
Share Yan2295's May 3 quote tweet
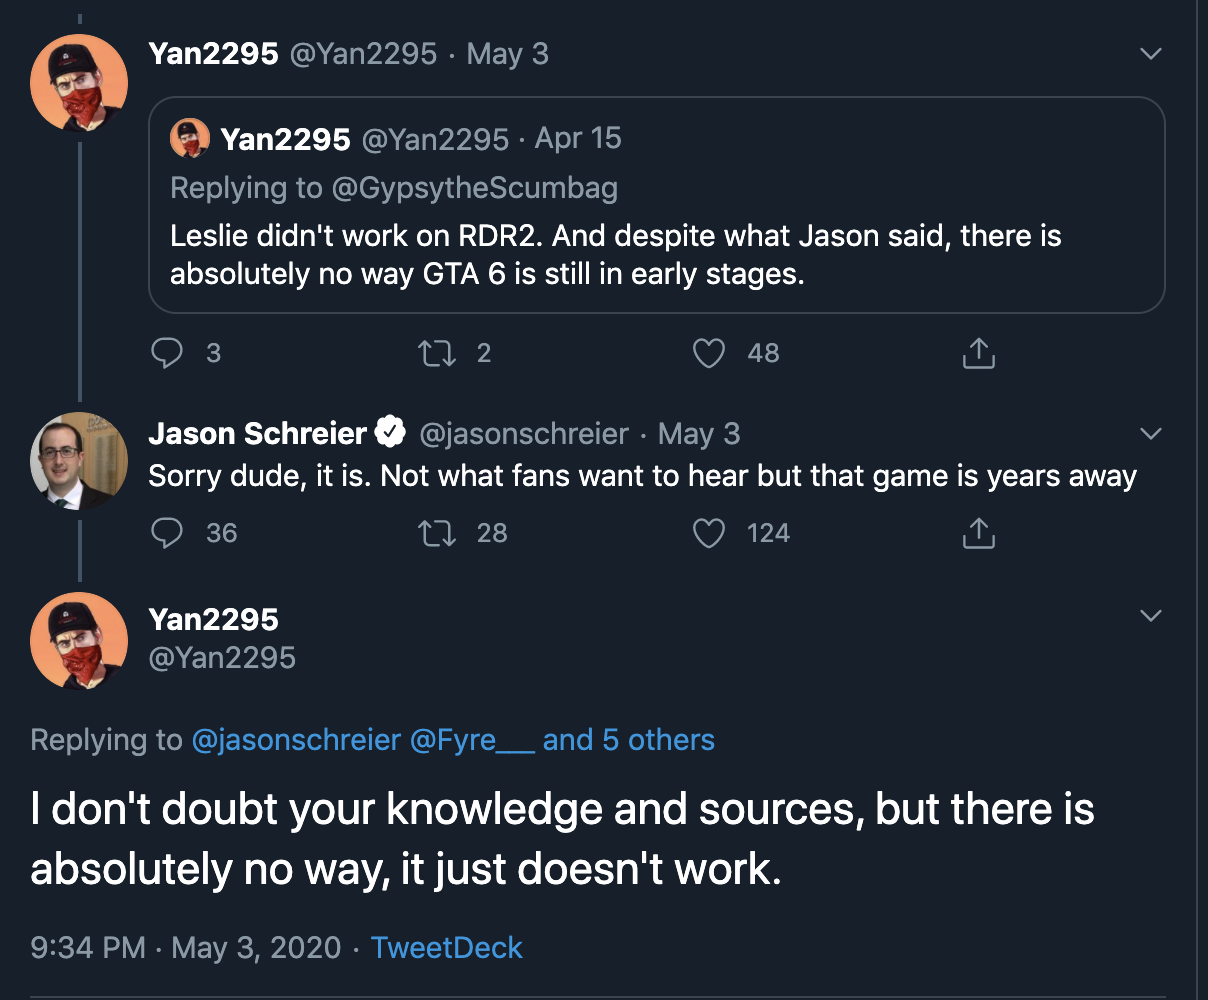click(x=978, y=353)
